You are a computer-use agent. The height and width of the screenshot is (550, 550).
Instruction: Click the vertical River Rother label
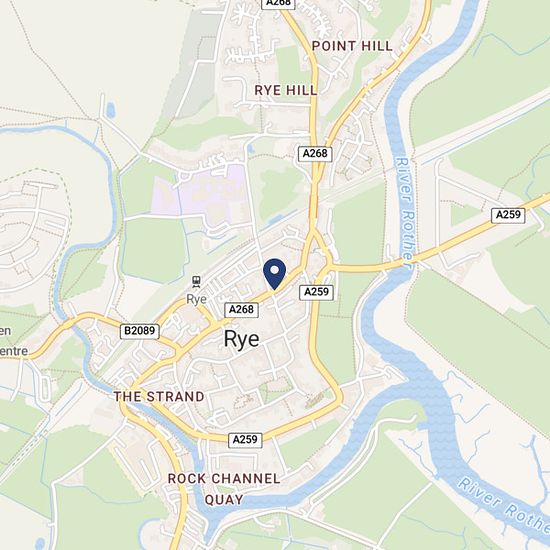click(x=406, y=213)
